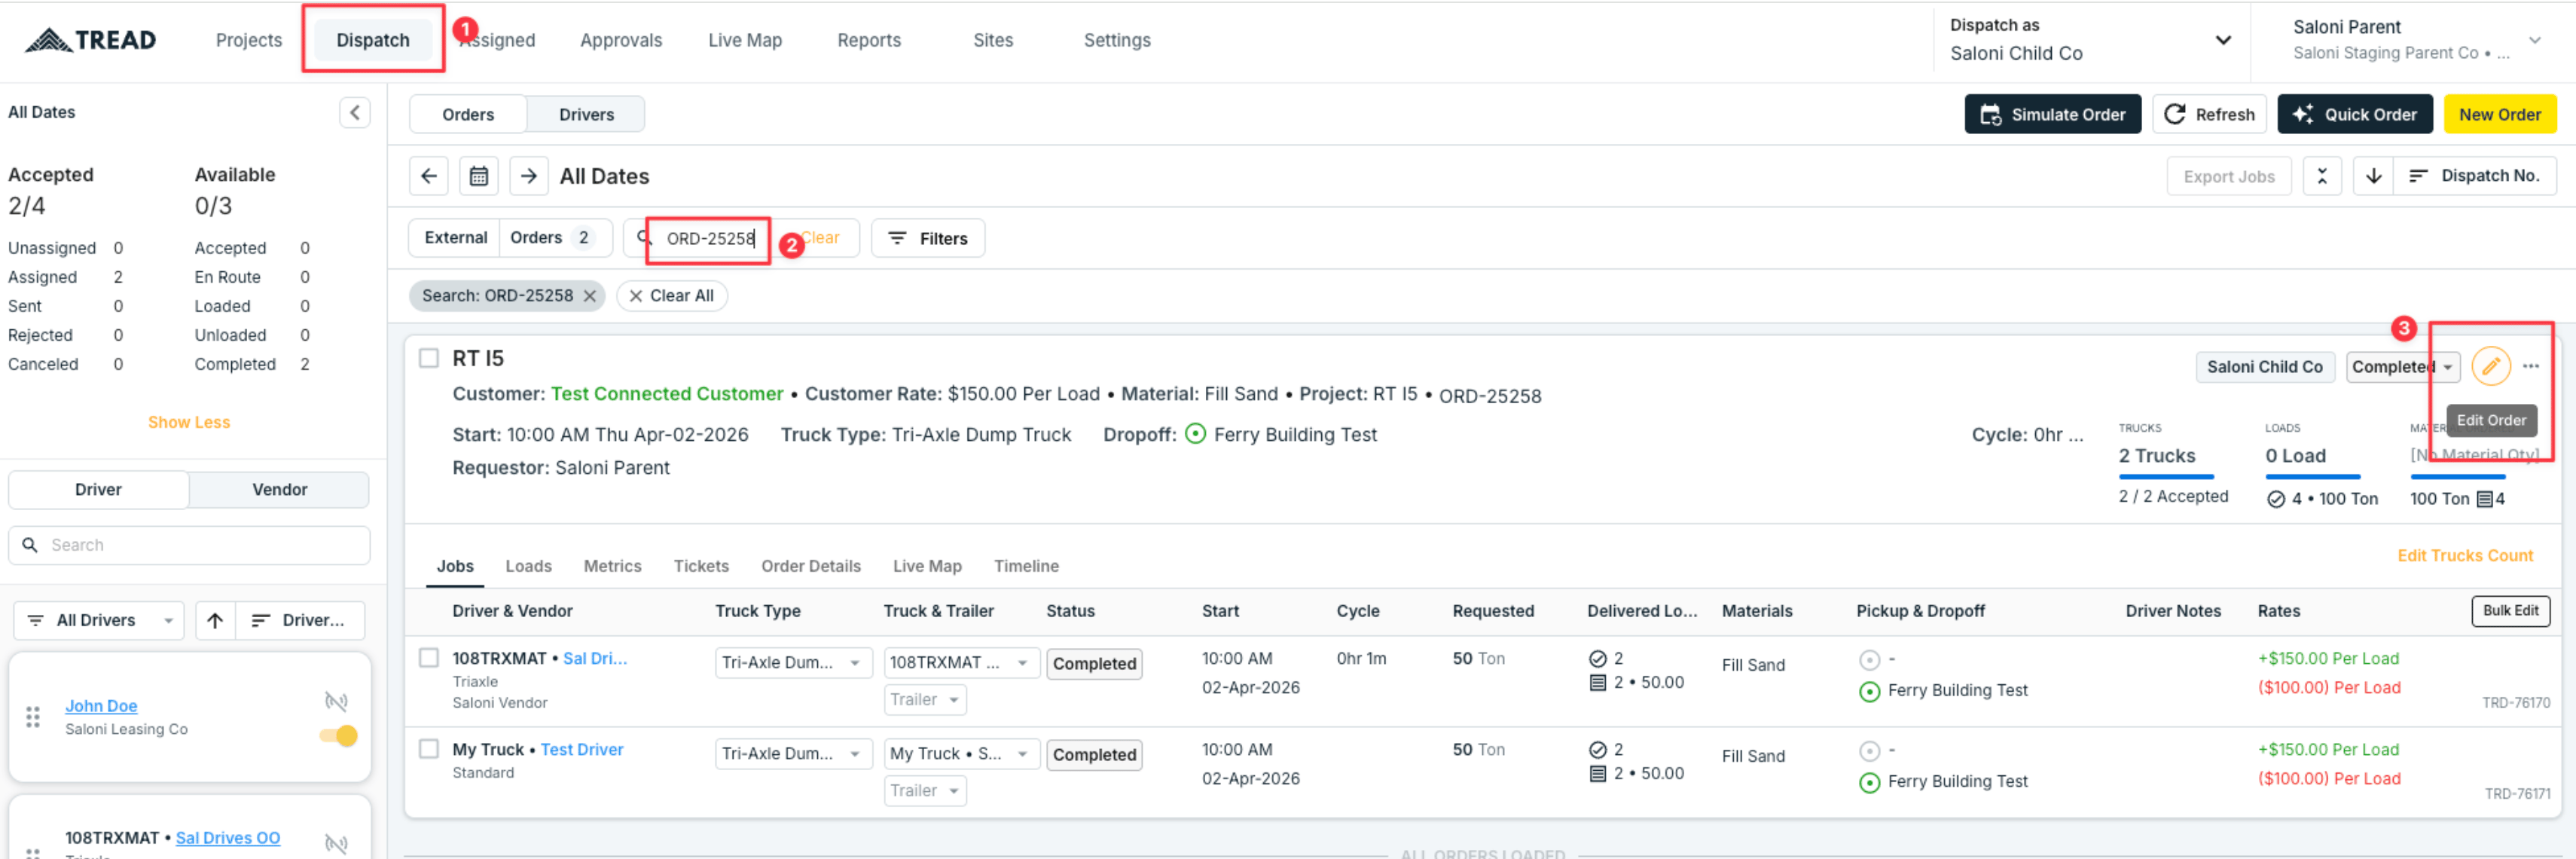Collapse the left sidebar panel chevron
Viewport: 2576px width, 859px height.
tap(355, 113)
